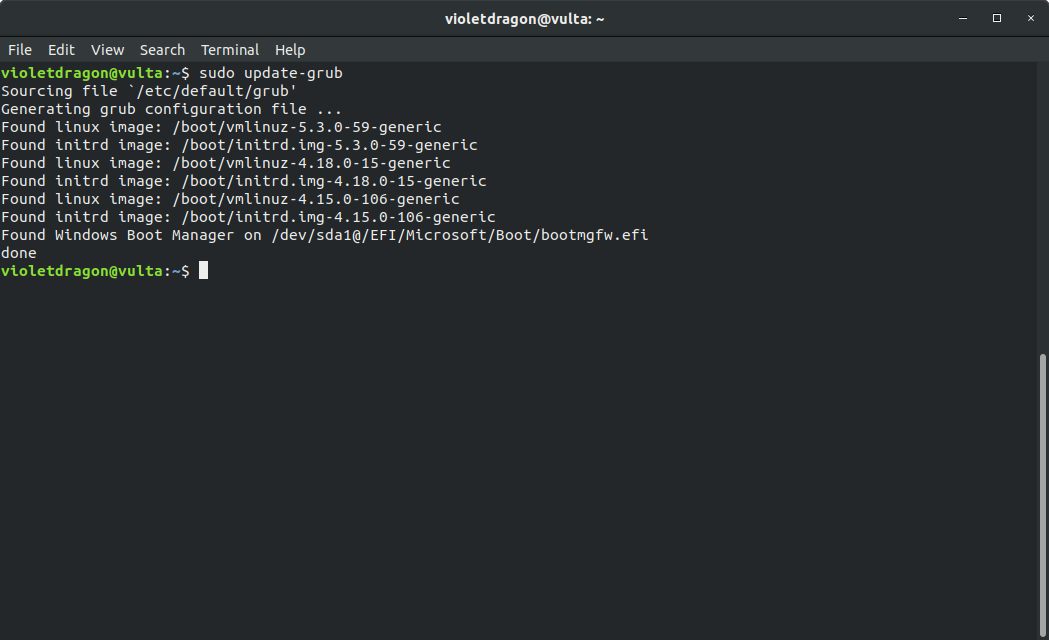Screen dimensions: 1049x640
Task: Click the done output line
Action: (x=17, y=252)
